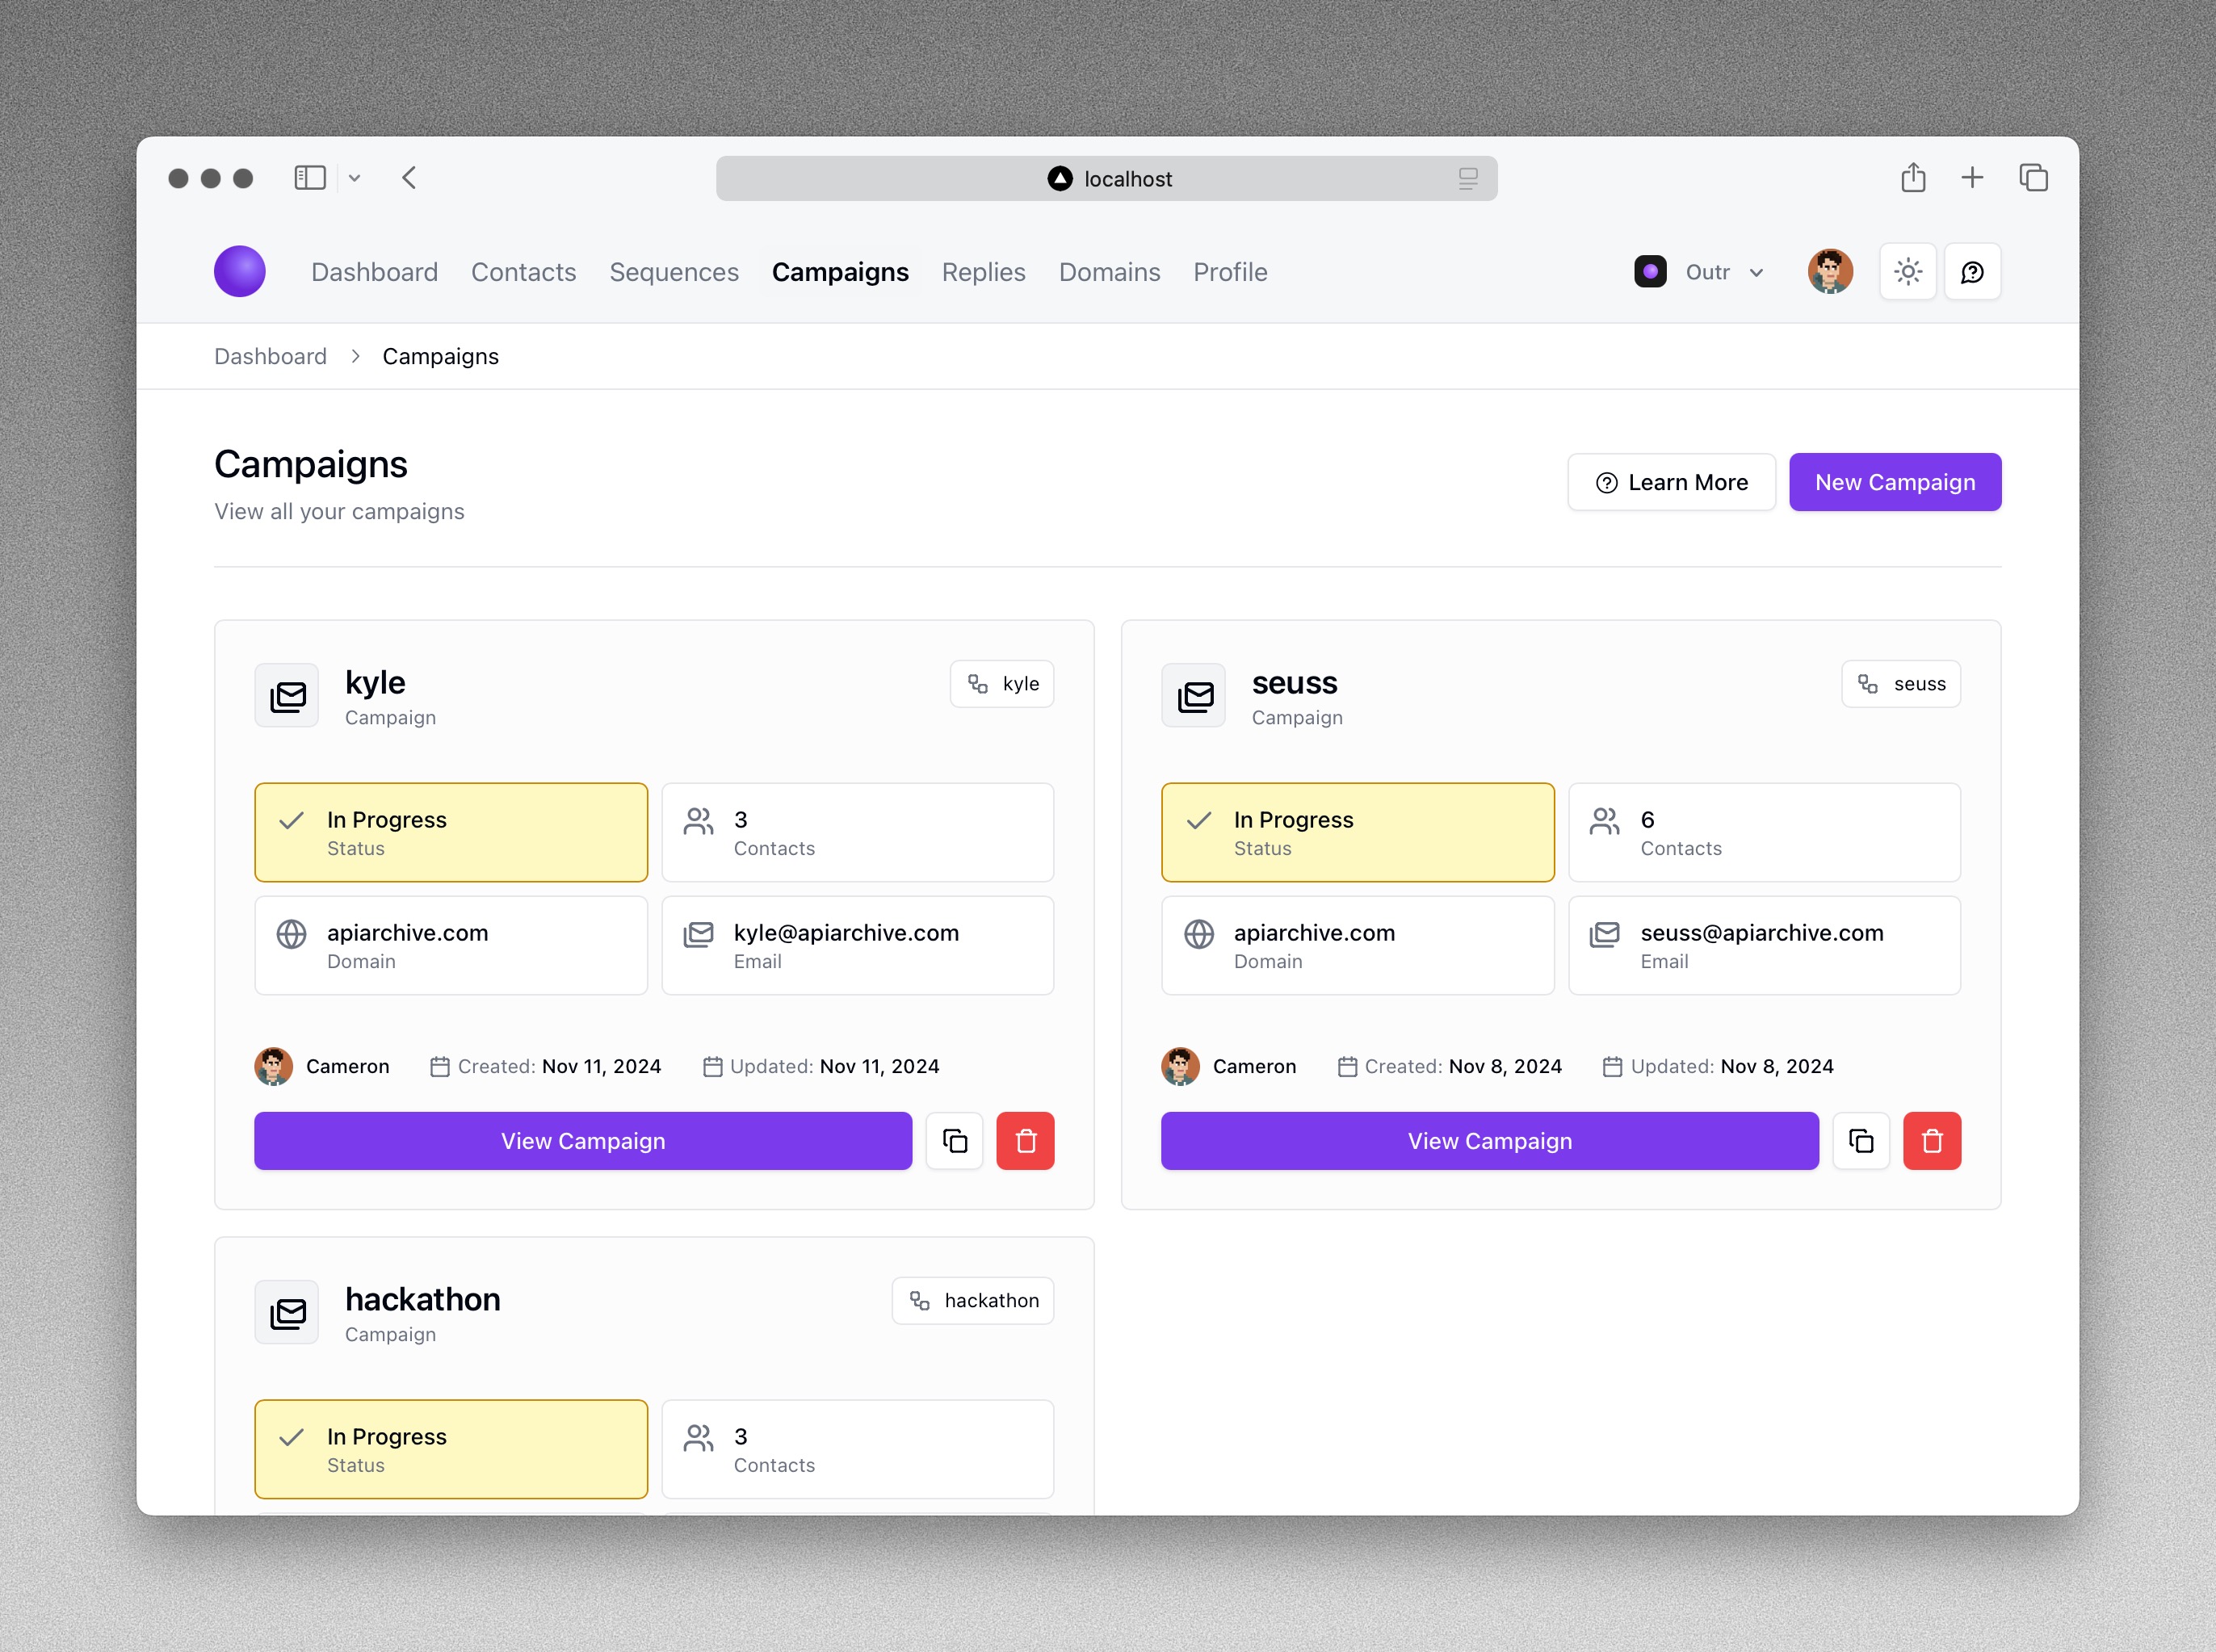2216x1652 pixels.
Task: Duplicate the kyle campaign
Action: [x=954, y=1141]
